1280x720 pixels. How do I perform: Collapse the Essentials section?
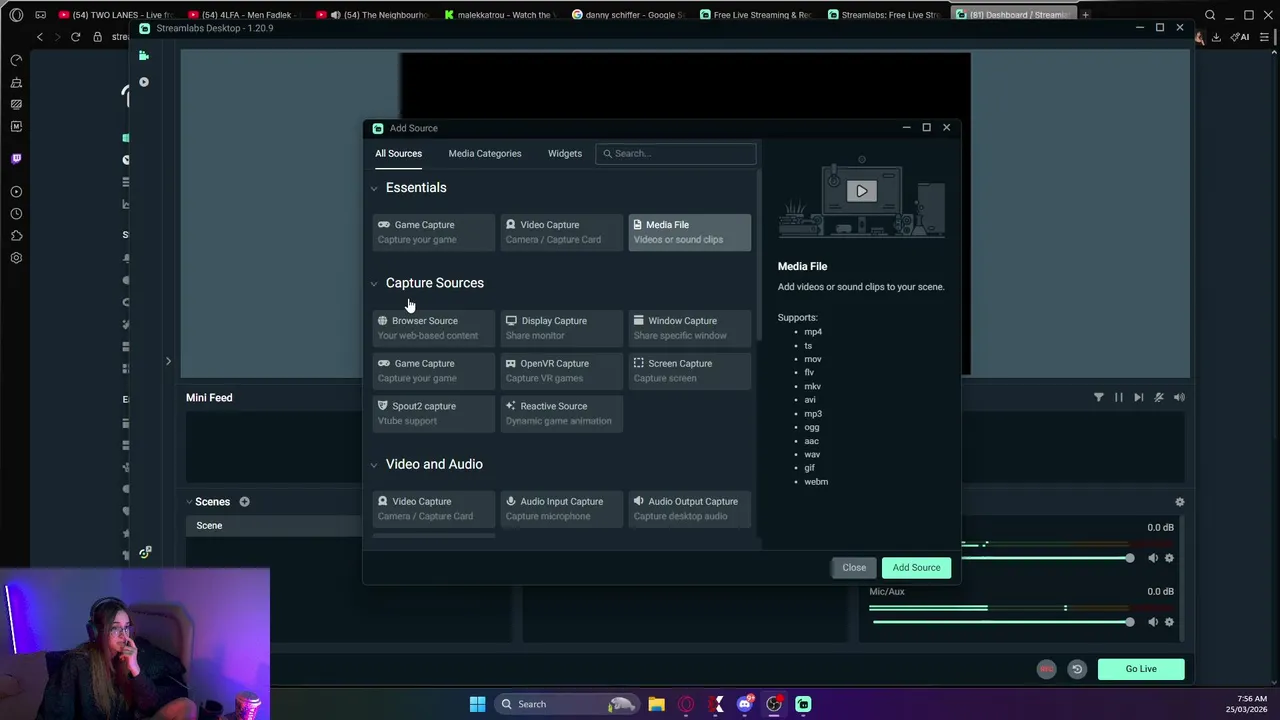click(x=374, y=188)
